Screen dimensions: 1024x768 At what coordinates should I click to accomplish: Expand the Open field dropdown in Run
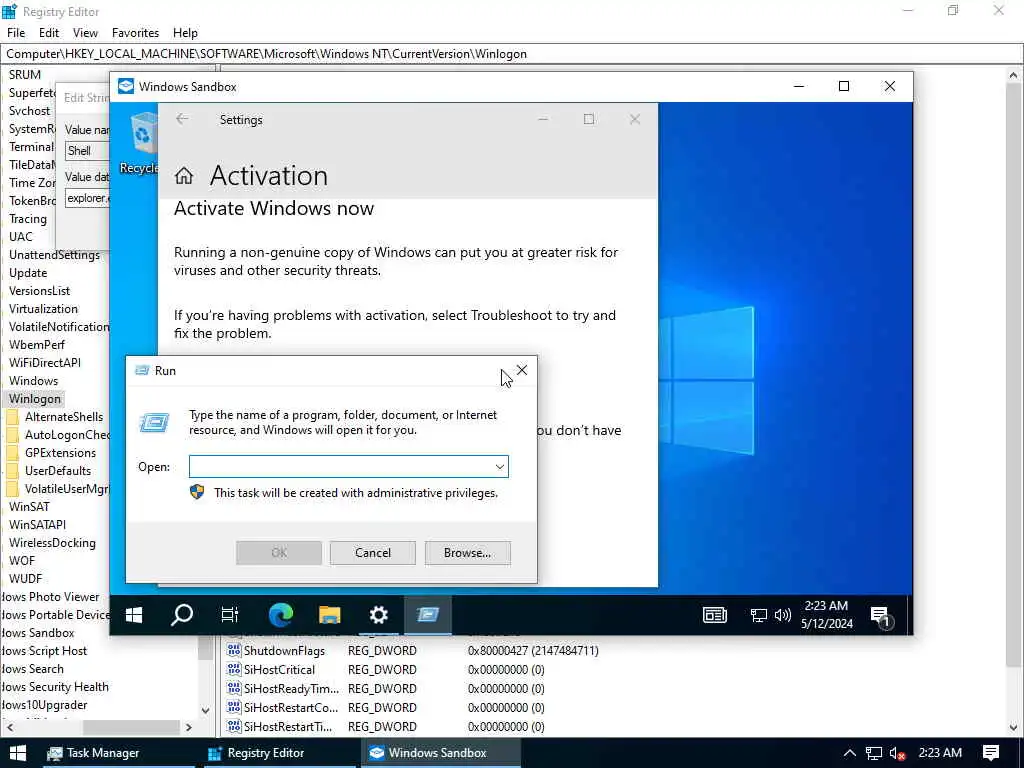[x=500, y=467]
